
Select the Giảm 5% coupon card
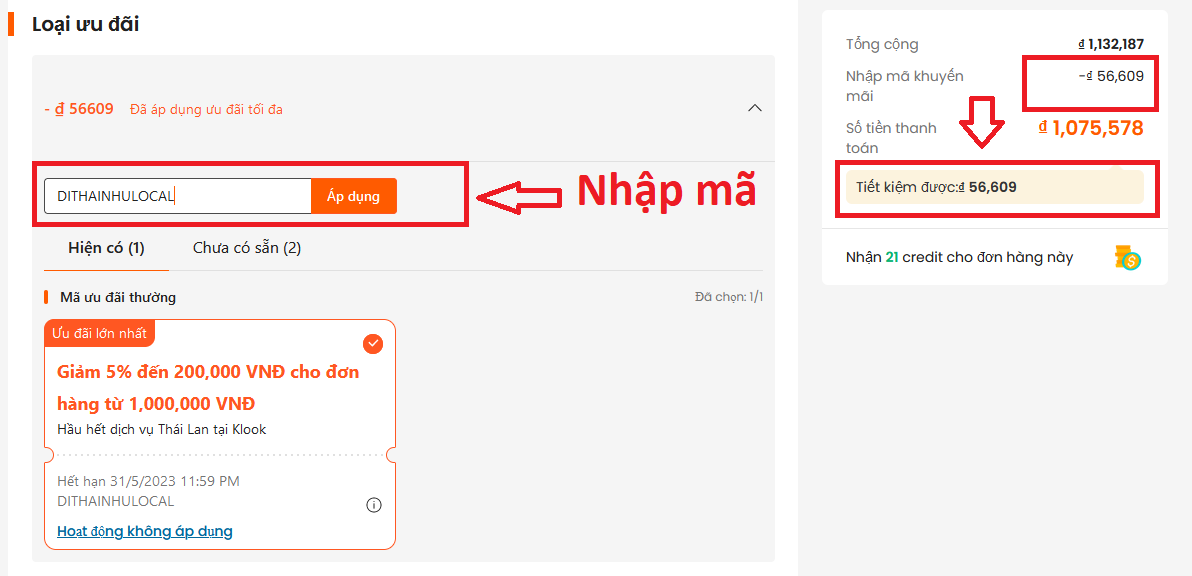coord(220,434)
